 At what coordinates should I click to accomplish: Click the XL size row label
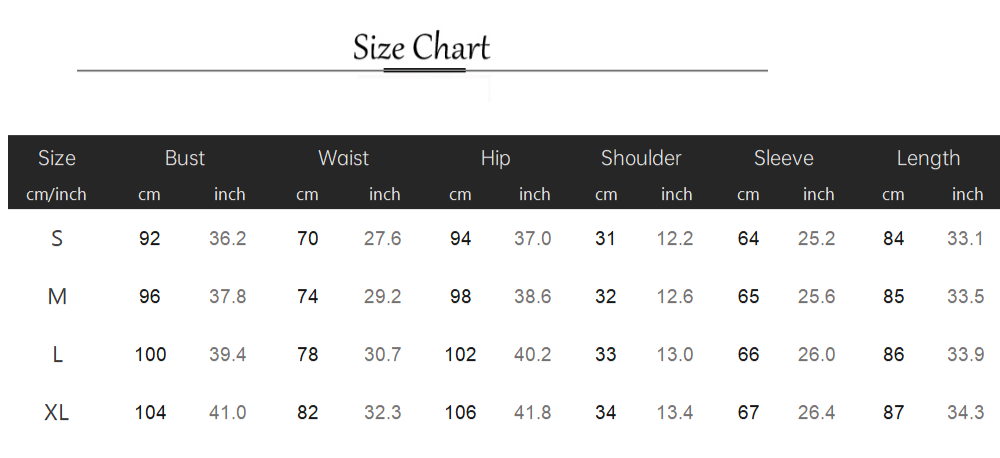click(57, 412)
